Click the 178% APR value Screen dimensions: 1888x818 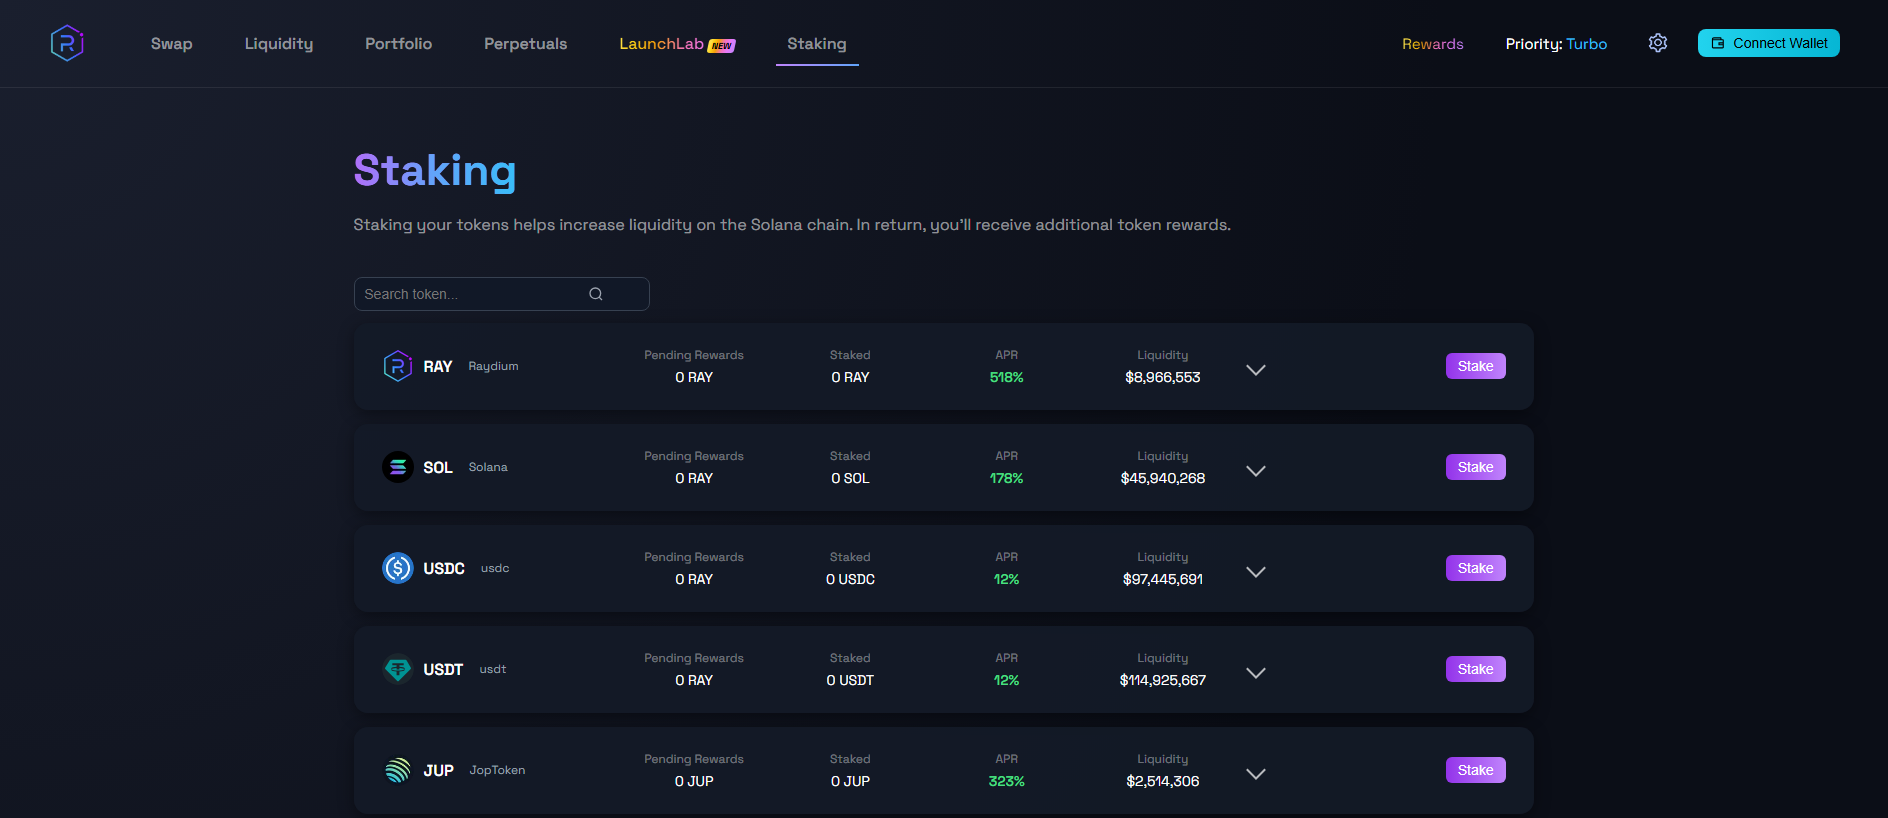pos(1006,478)
